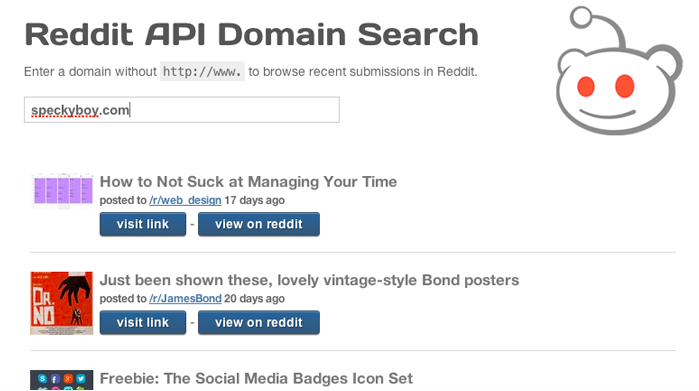Click the Google Plus badge in Freebie thumbnail
The image size is (699, 391).
point(68,379)
